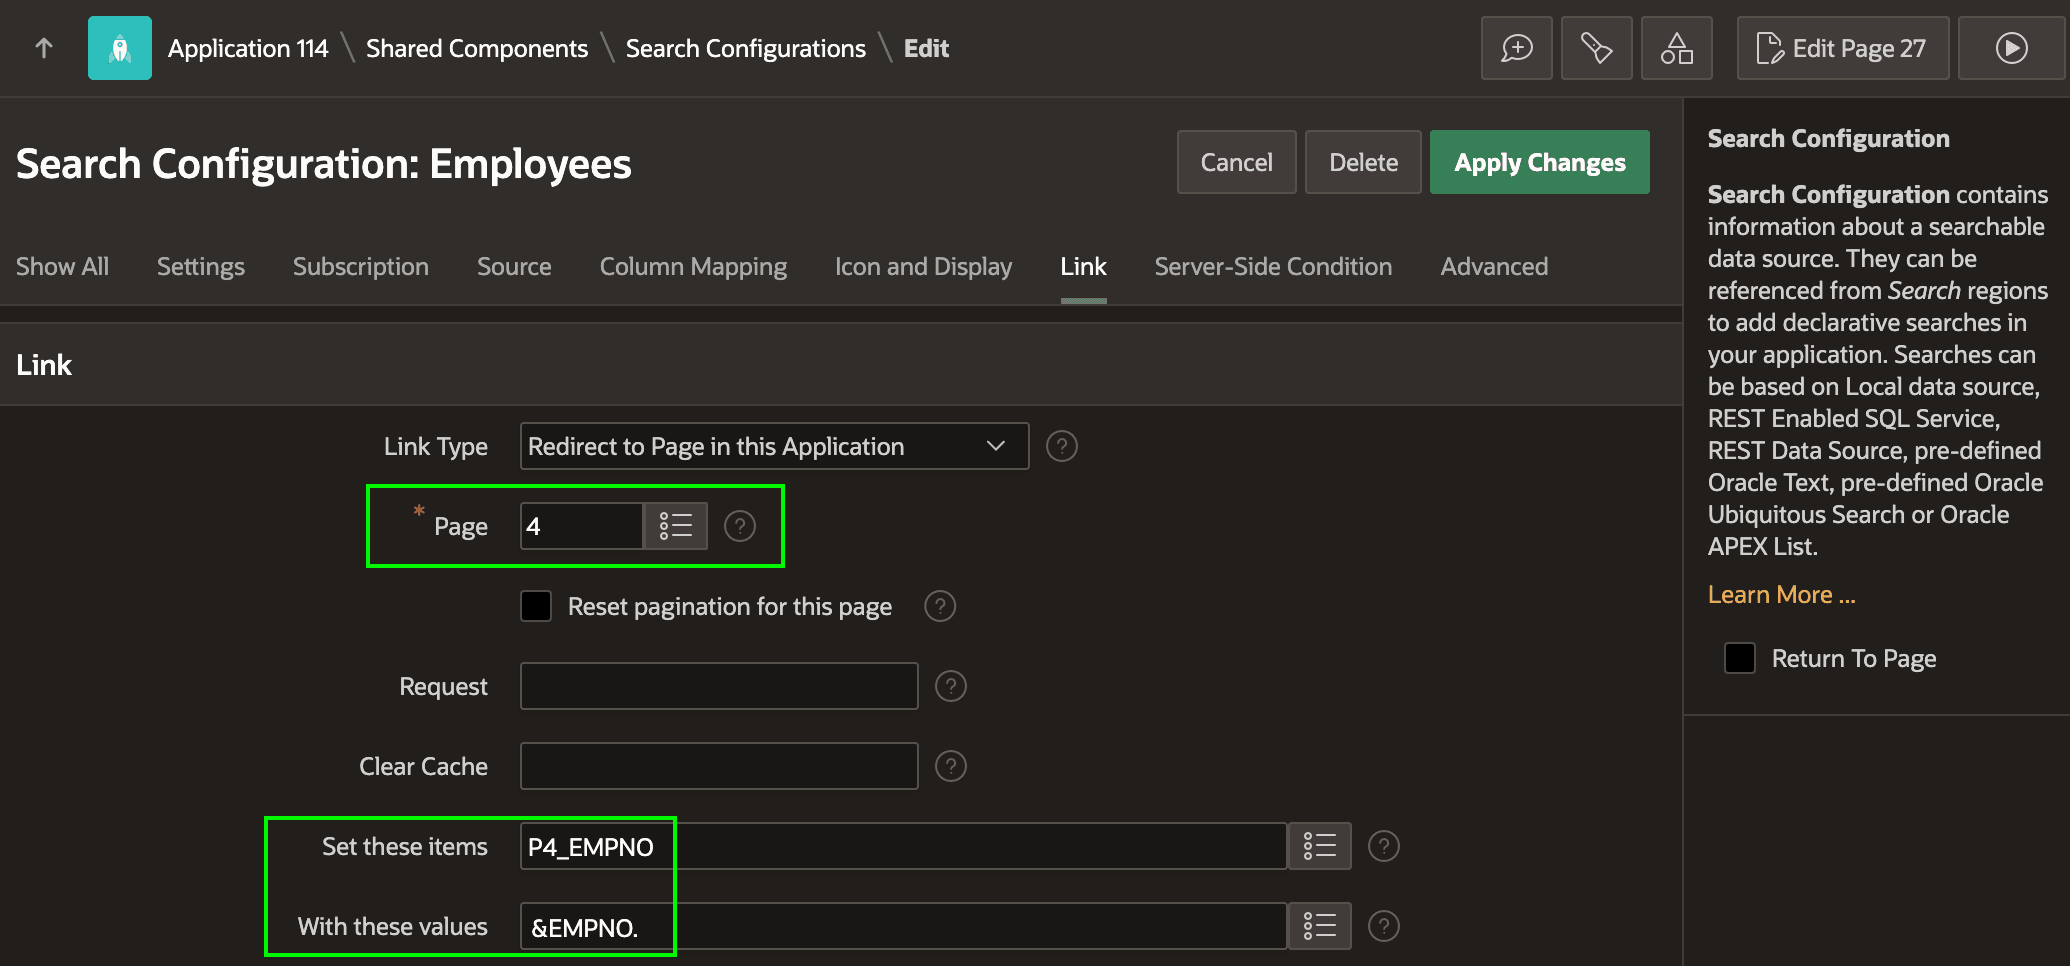This screenshot has height=966, width=2070.
Task: Show help for the Link Type field
Action: coord(1062,446)
